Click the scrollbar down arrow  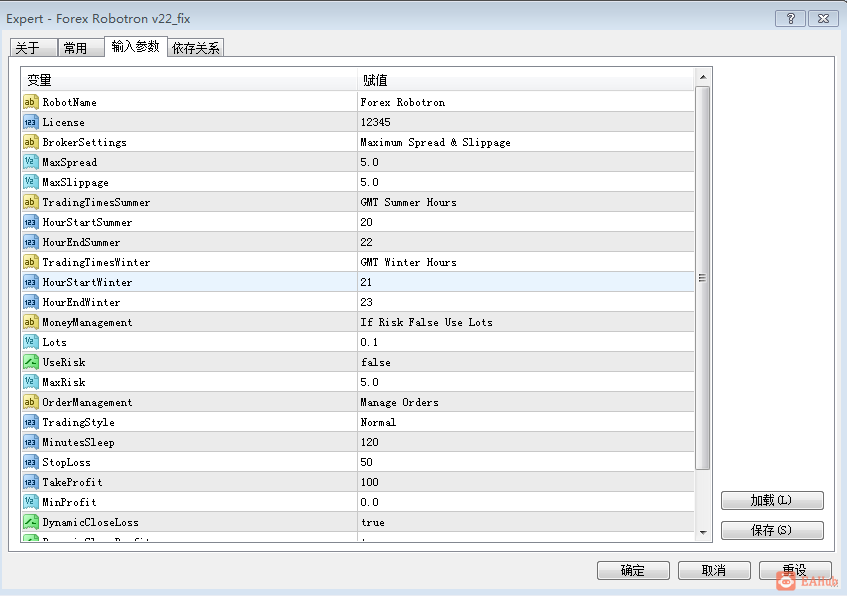703,532
